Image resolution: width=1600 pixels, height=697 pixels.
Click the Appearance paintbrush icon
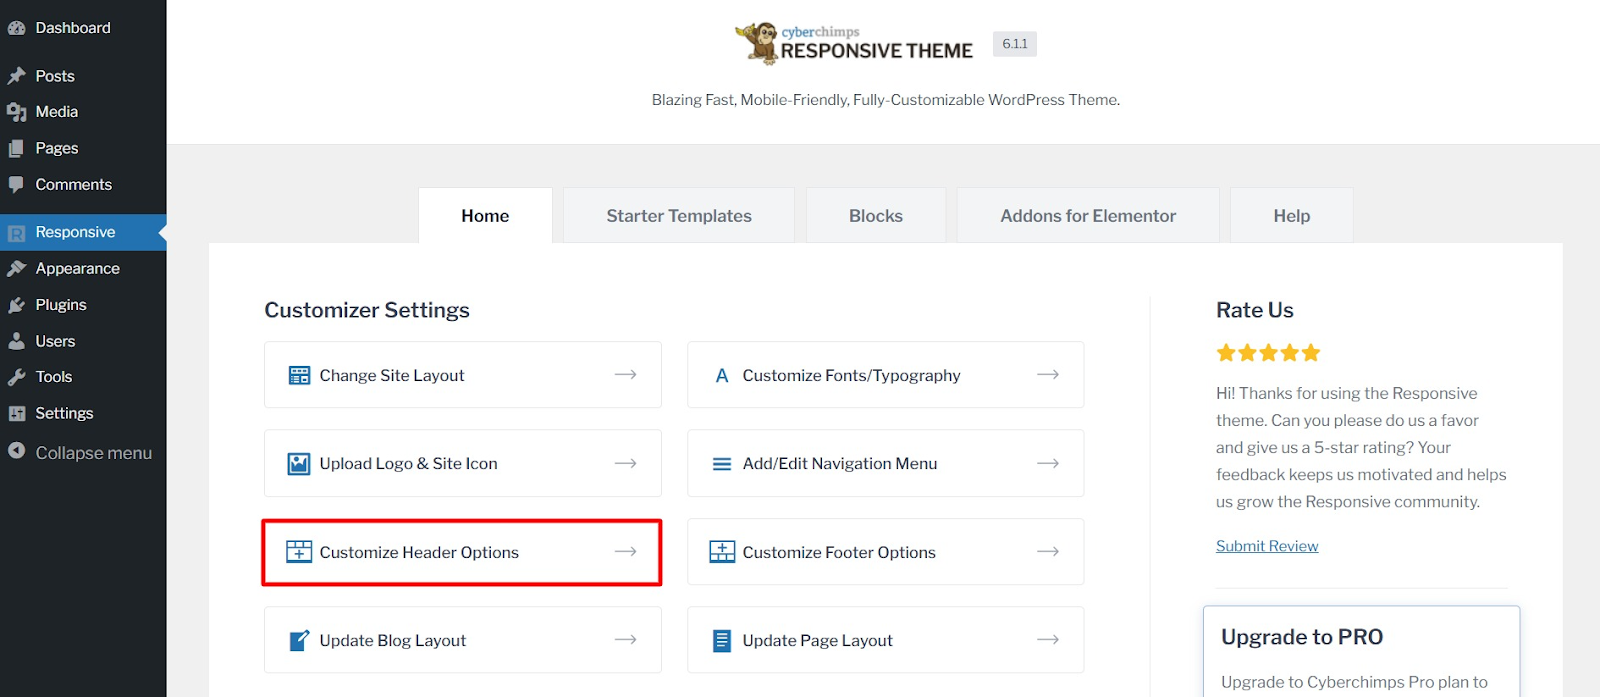click(16, 269)
